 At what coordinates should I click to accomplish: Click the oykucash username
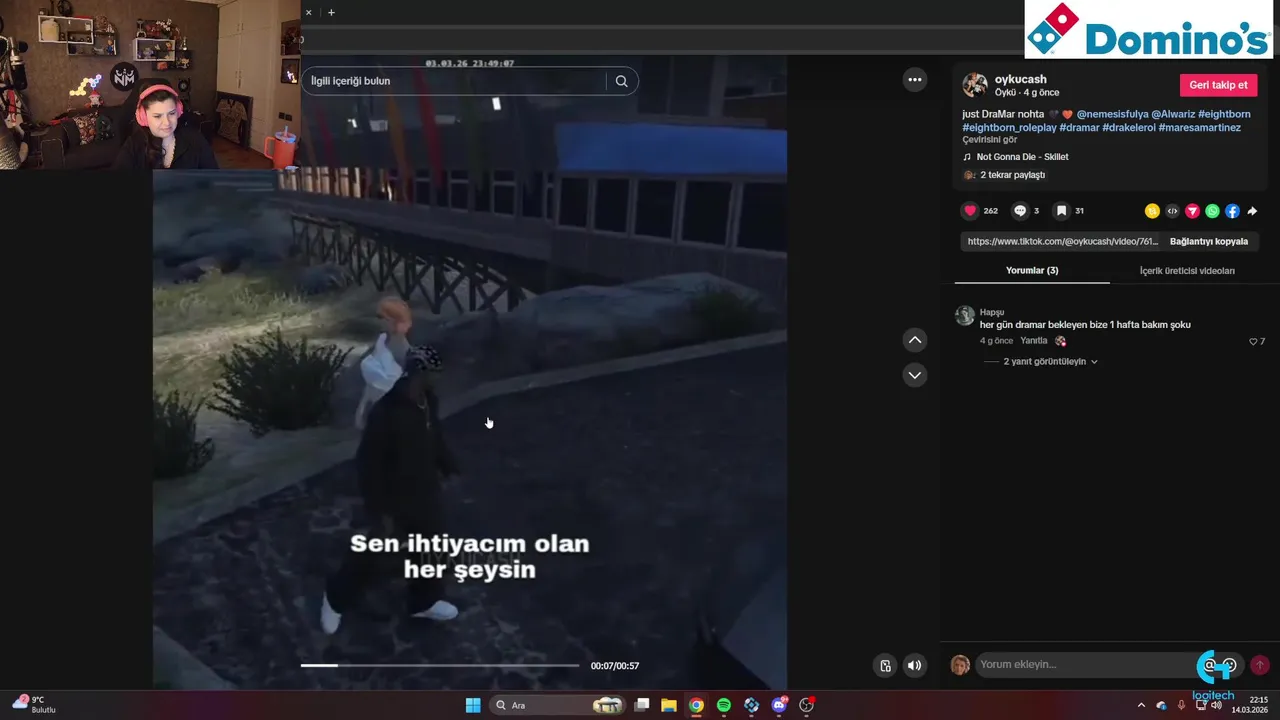pos(1021,79)
